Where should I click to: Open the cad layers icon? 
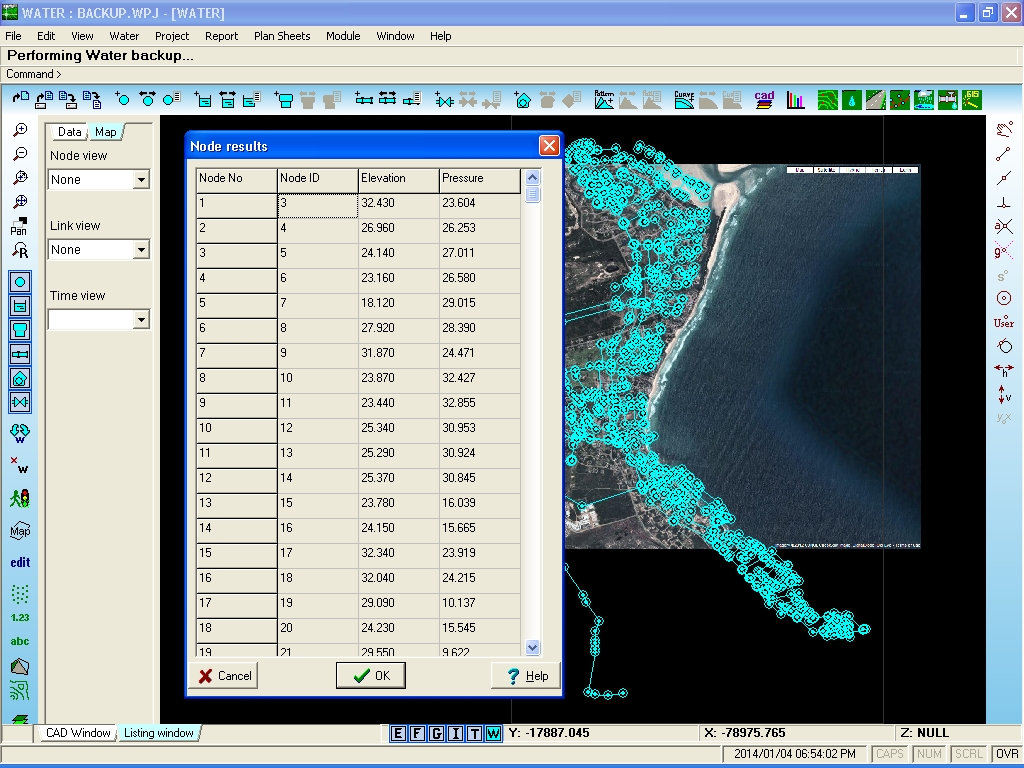coord(764,99)
